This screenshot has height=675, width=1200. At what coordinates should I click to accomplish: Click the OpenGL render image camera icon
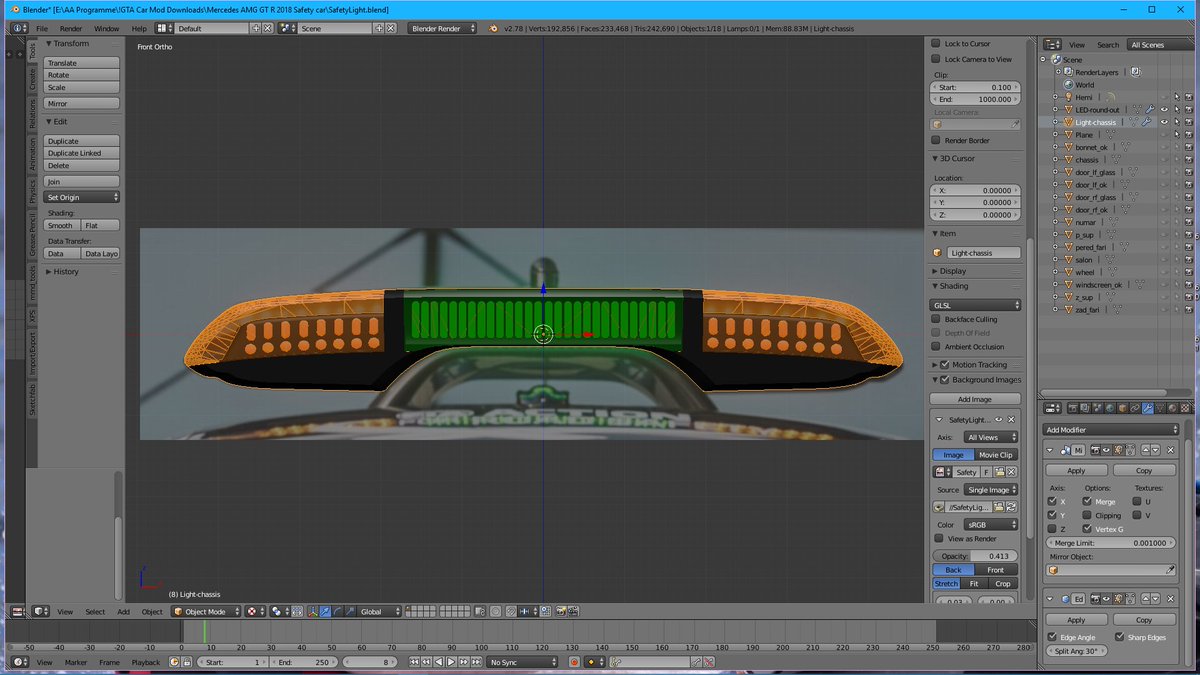coord(560,611)
